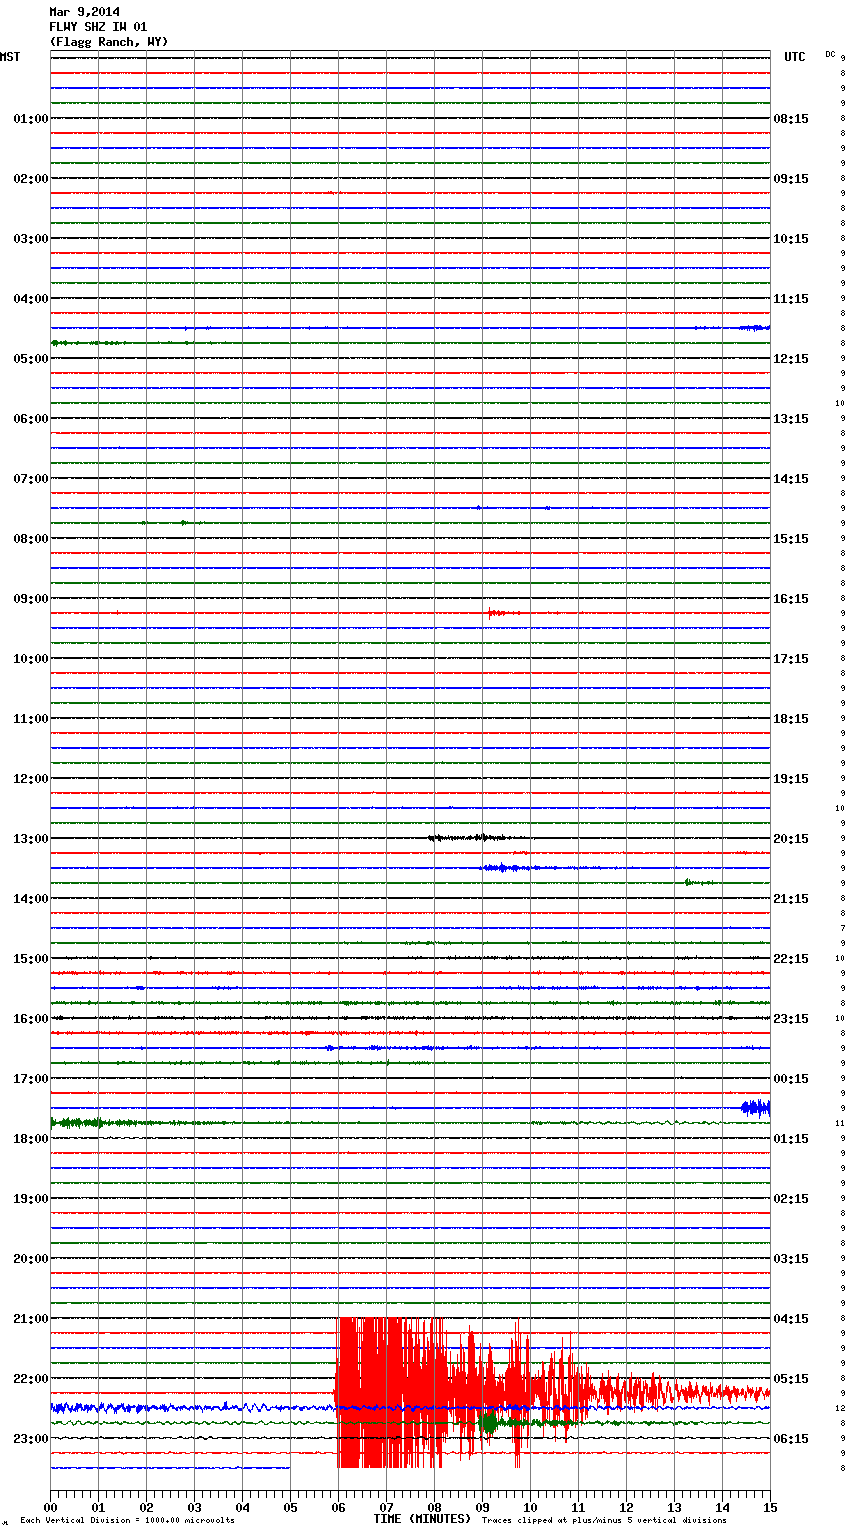The height and width of the screenshot is (1534, 850).
Task: Select the 04:00 MST row label
Action: pos(30,299)
